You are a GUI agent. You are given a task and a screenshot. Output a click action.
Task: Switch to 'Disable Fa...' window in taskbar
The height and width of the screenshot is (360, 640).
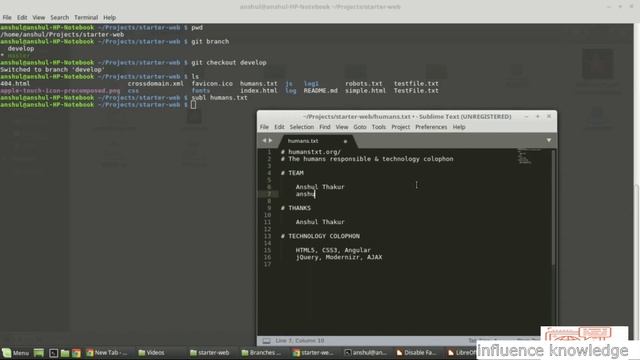point(416,353)
